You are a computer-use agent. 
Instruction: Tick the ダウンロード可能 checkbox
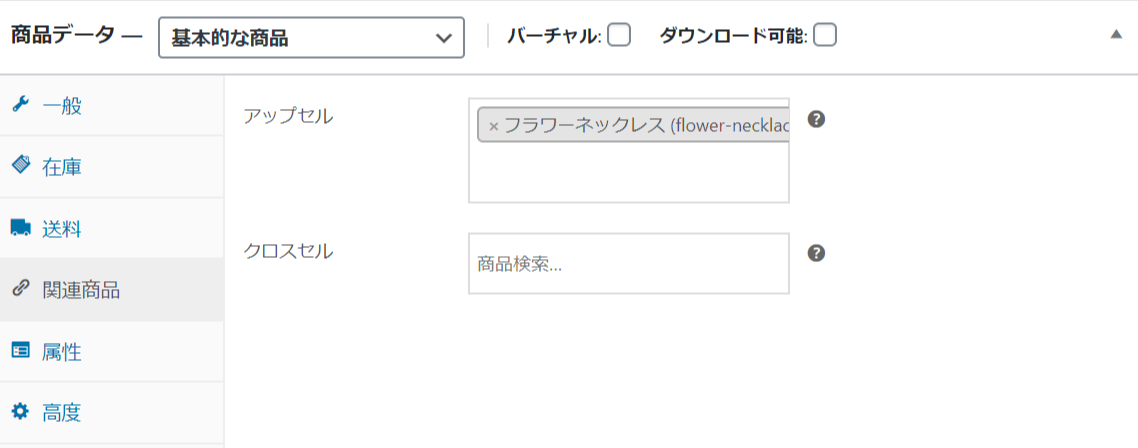(x=824, y=35)
